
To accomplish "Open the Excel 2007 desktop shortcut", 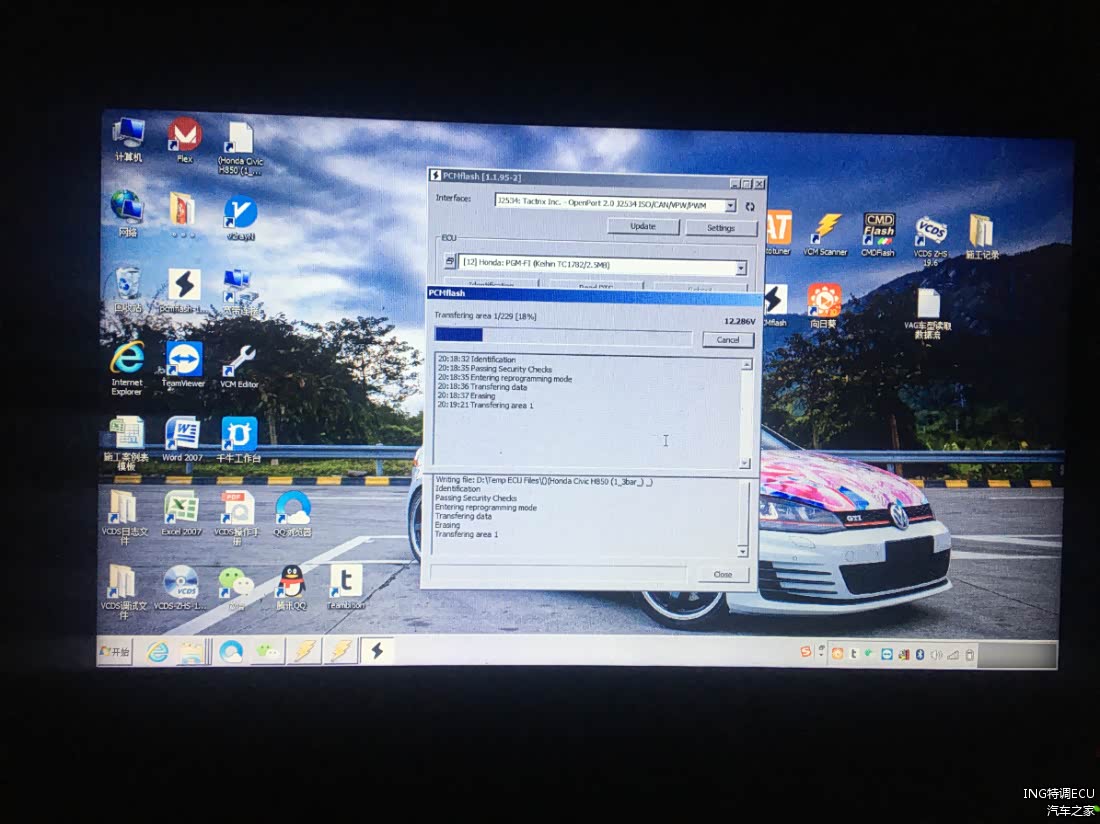I will pyautogui.click(x=181, y=511).
